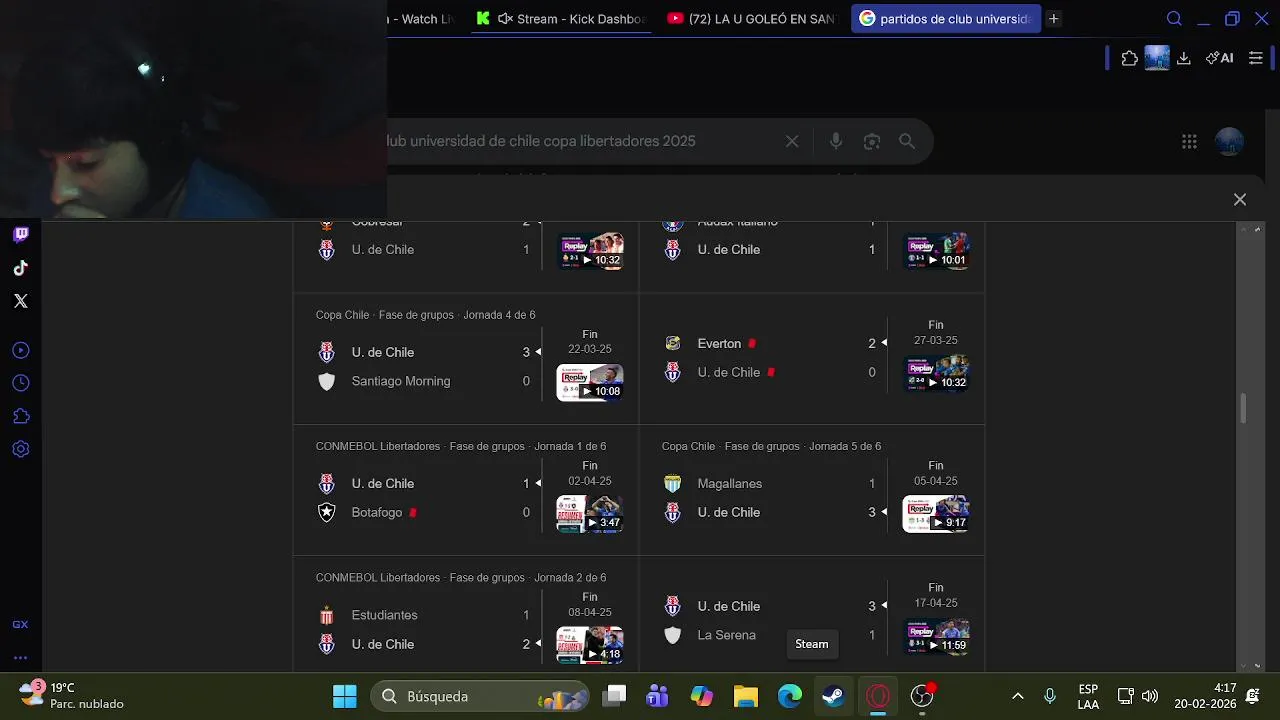Click CONMEBOL Libertadores Jornada 1 de 6 header
1280x720 pixels.
(461, 446)
